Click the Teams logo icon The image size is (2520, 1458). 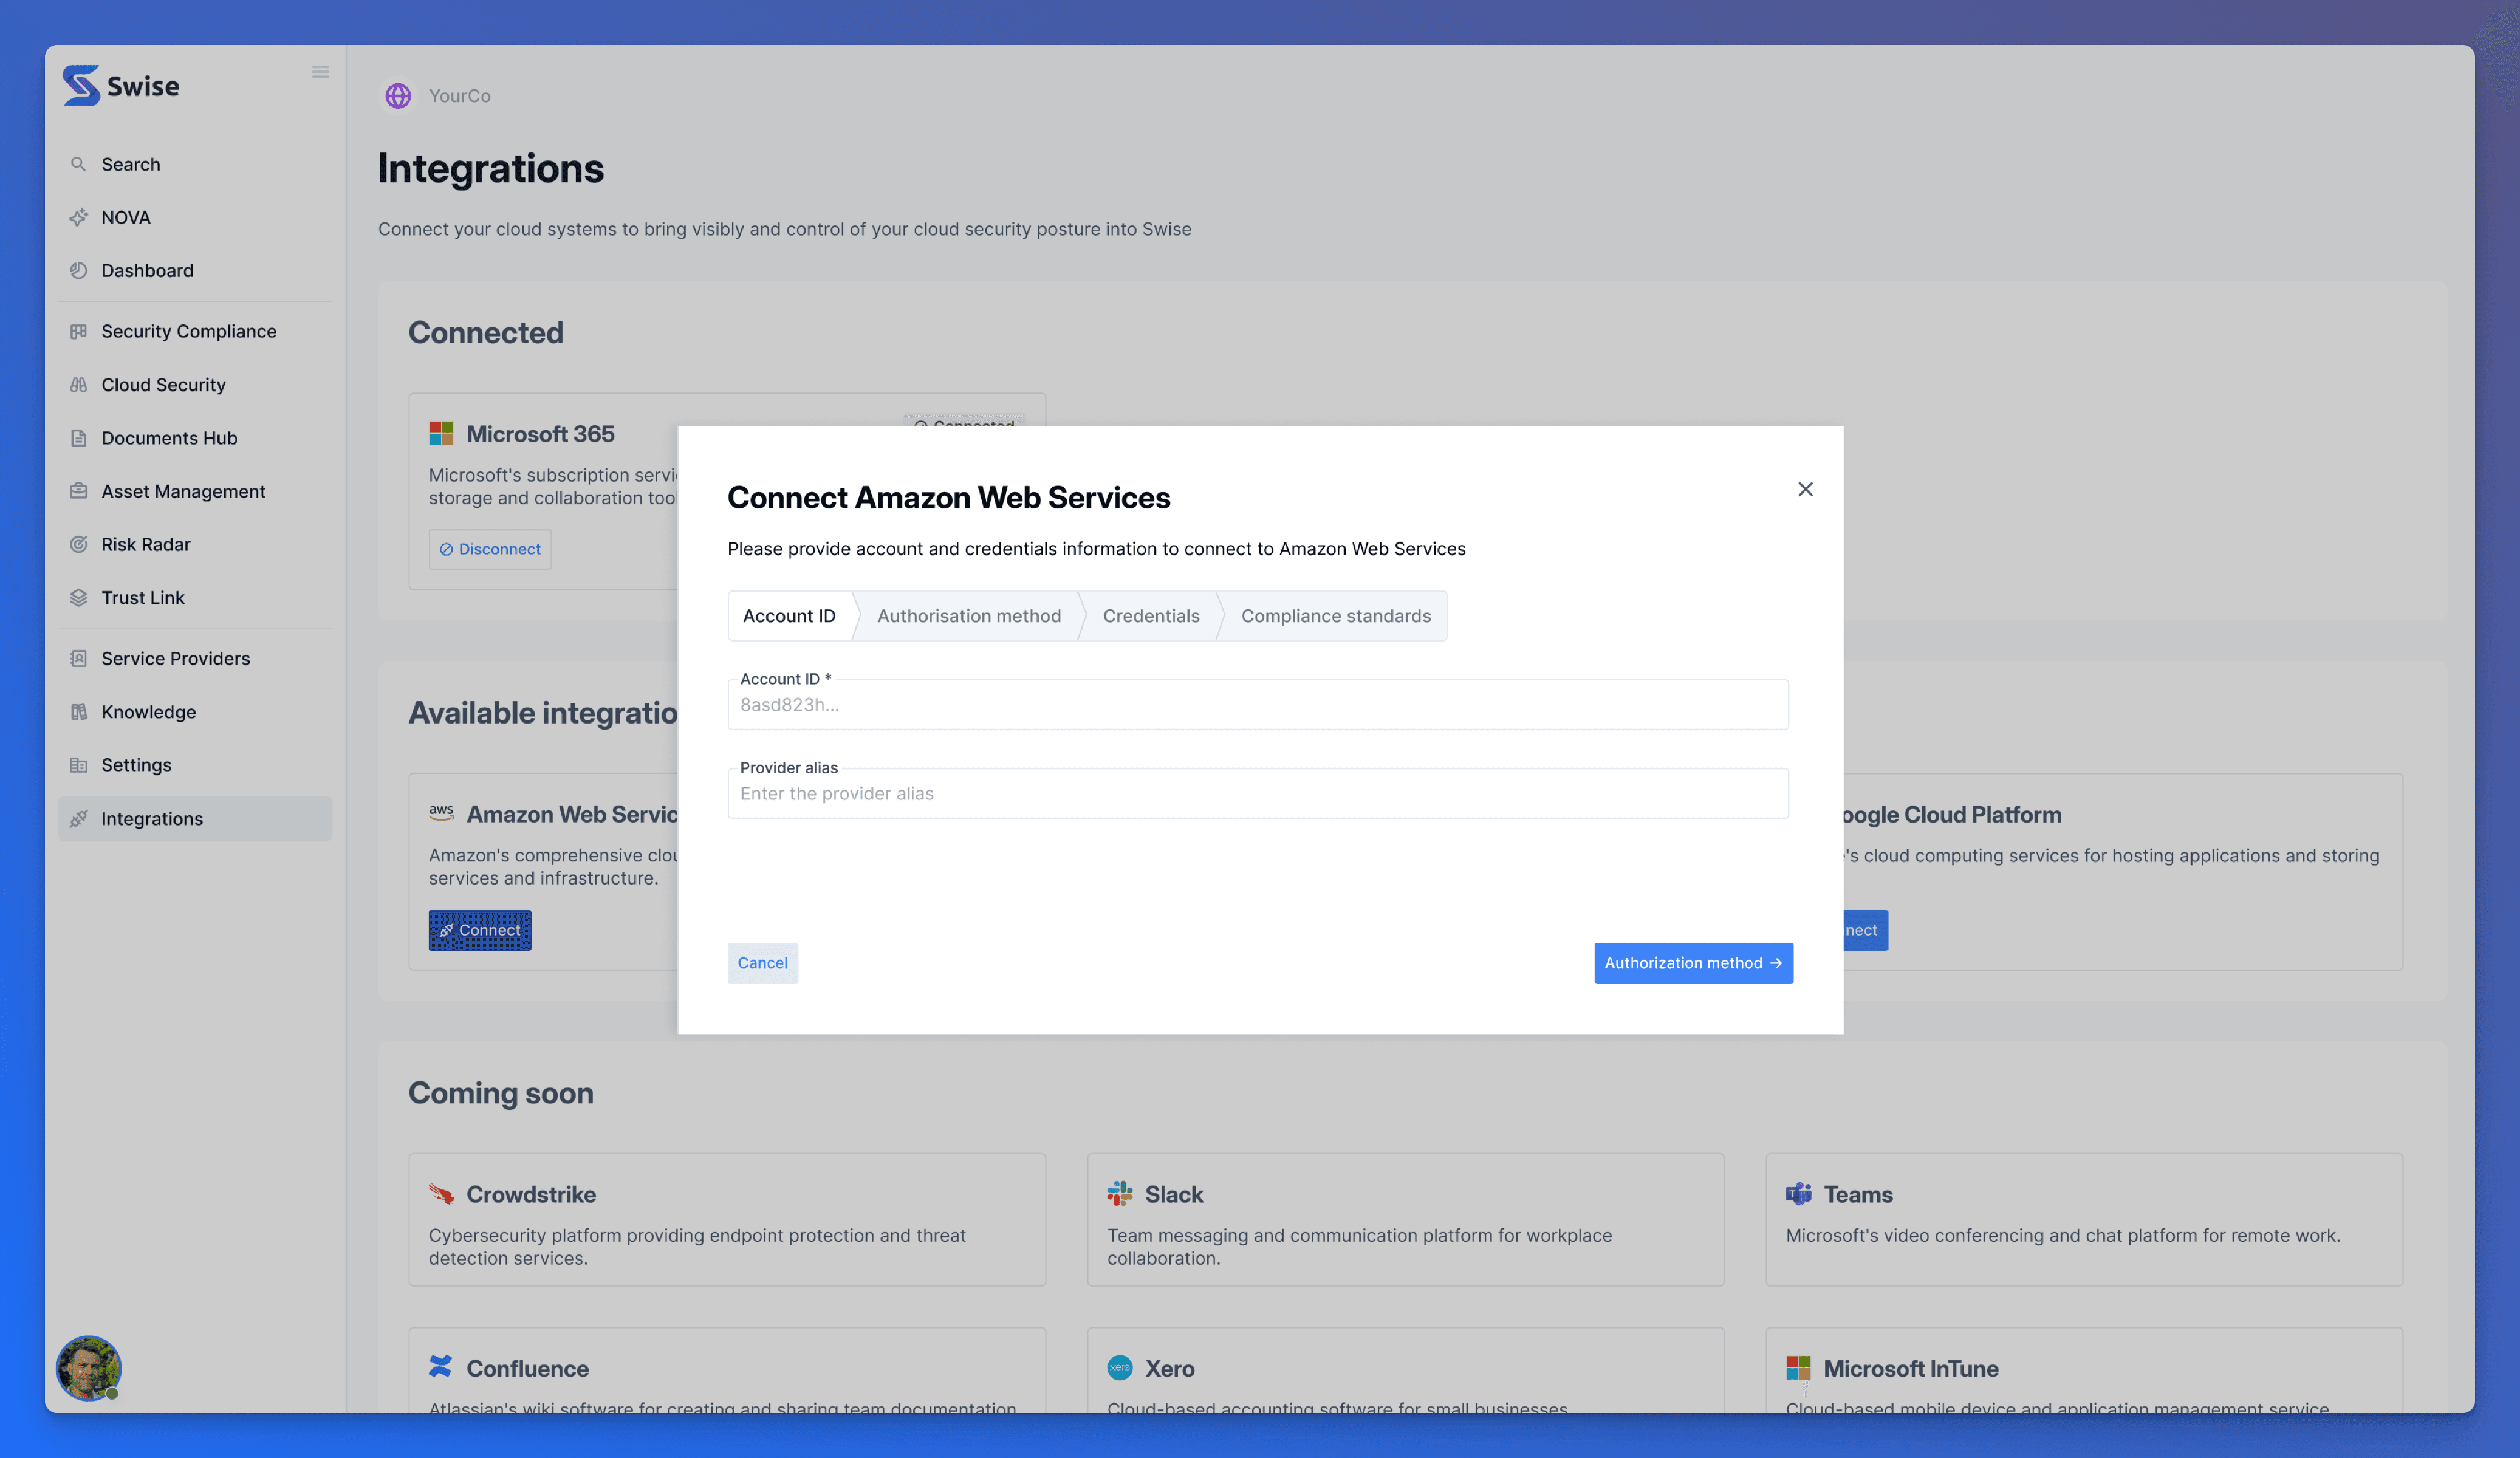click(1798, 1193)
